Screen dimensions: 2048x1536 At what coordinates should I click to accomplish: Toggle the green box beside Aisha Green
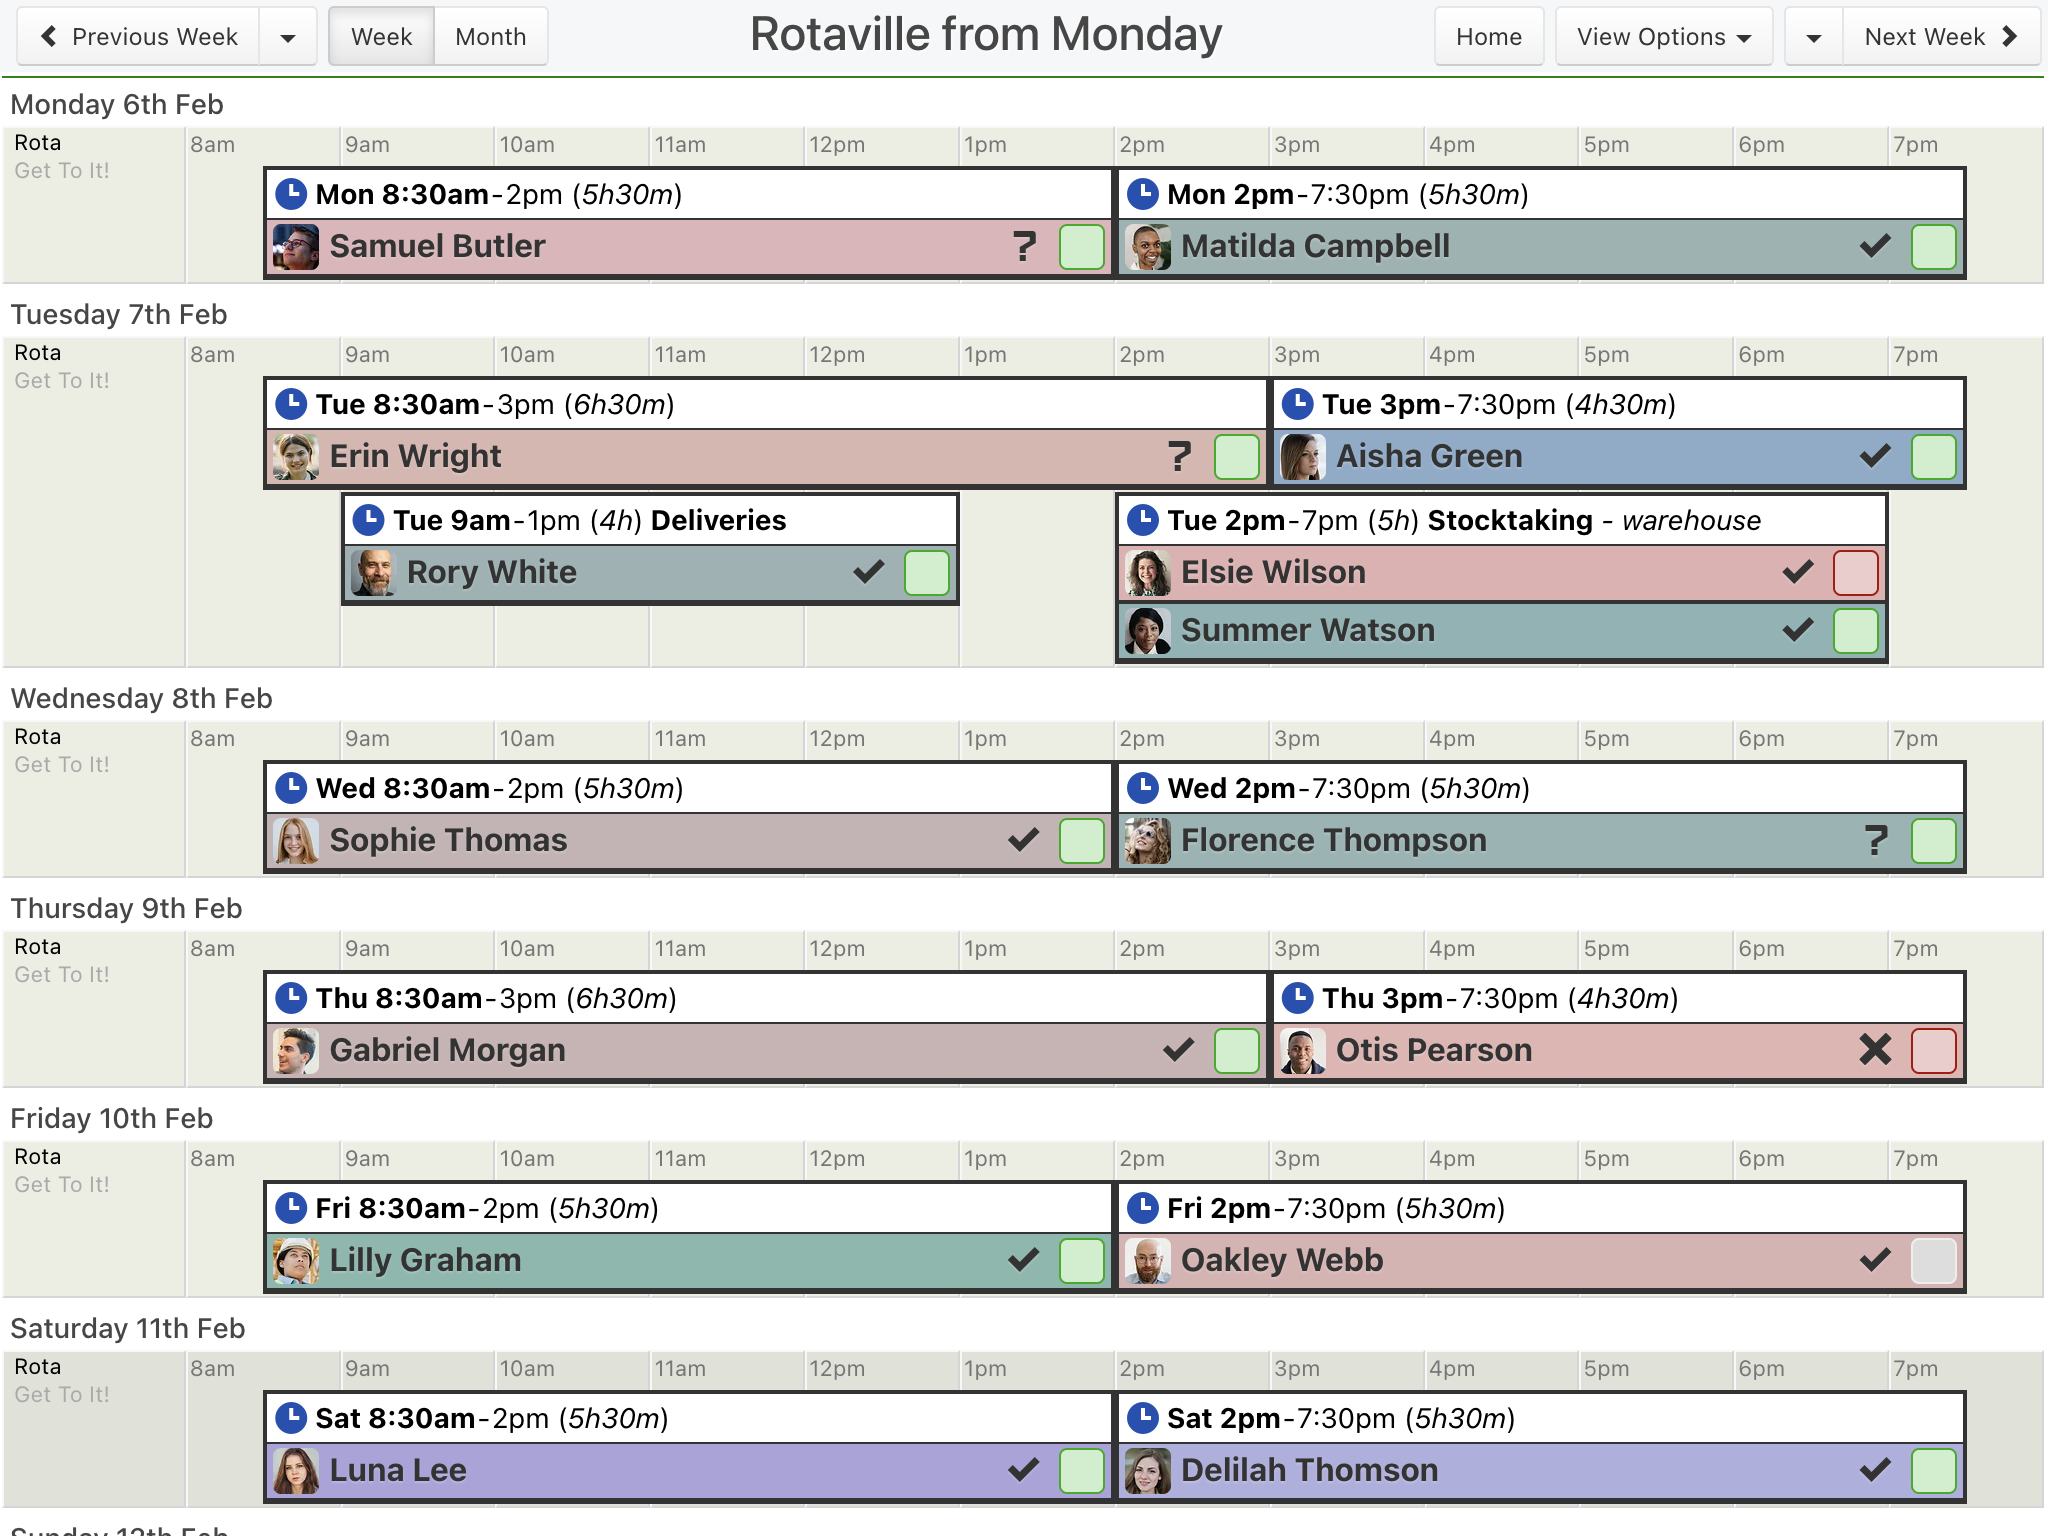[x=1933, y=456]
